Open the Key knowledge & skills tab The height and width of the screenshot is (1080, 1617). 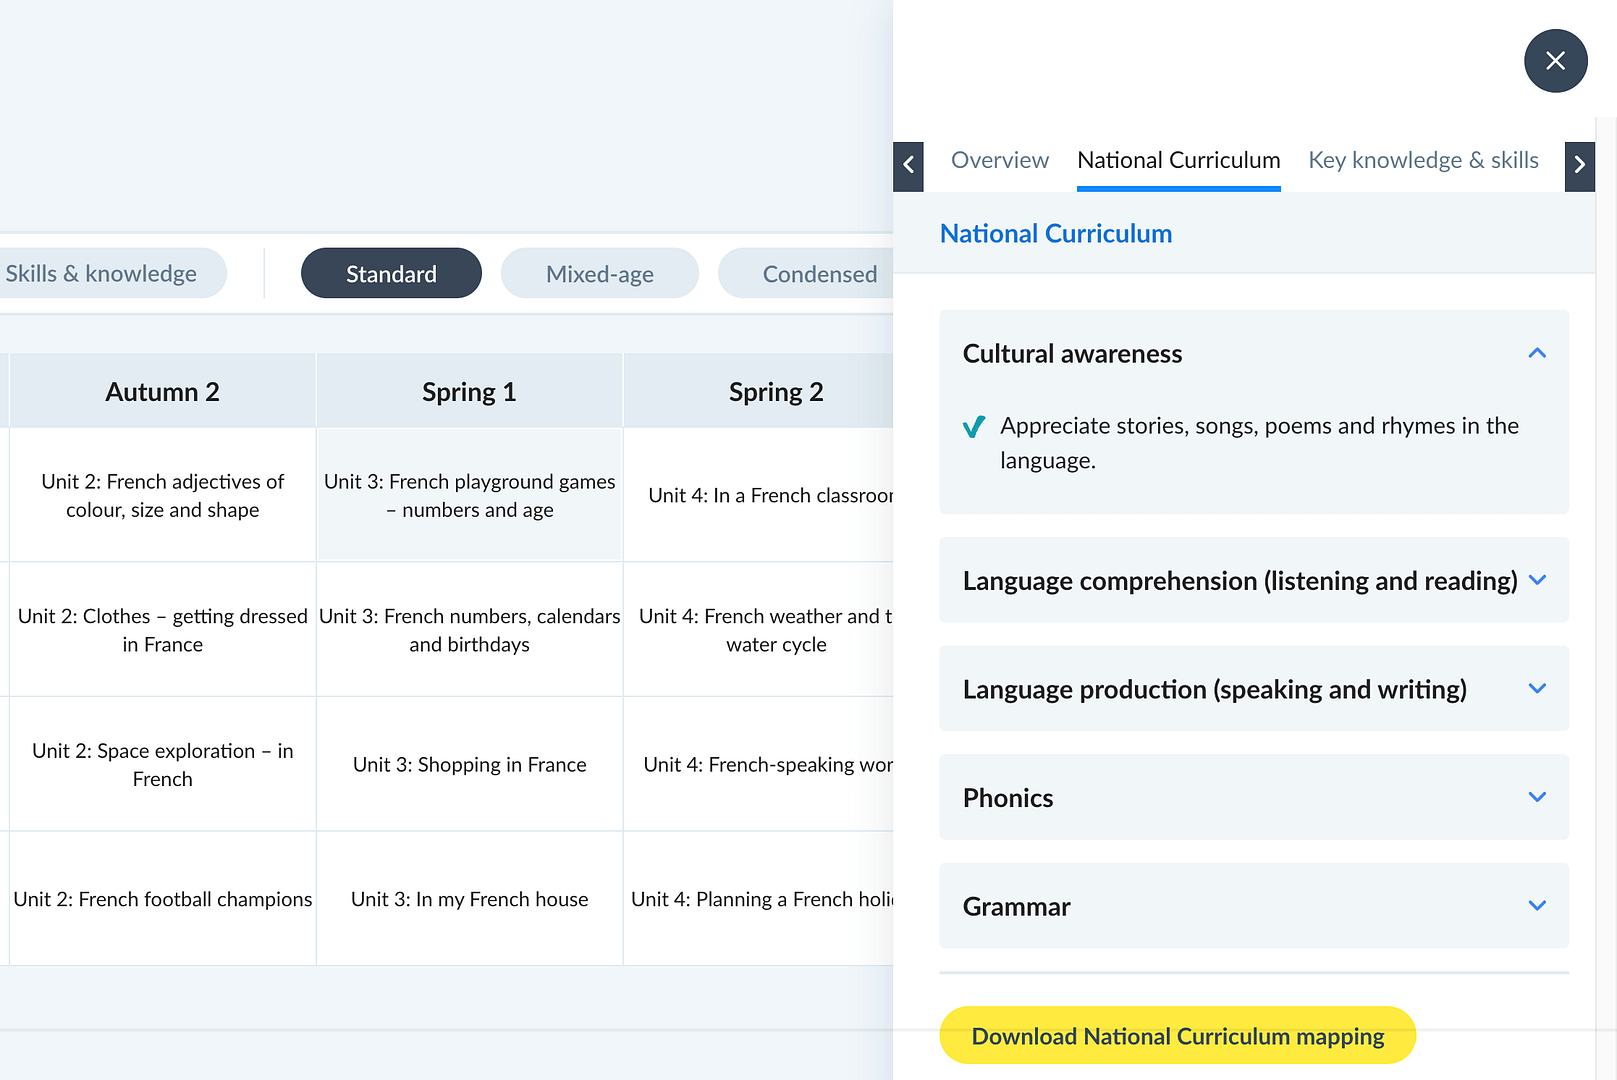(1422, 160)
